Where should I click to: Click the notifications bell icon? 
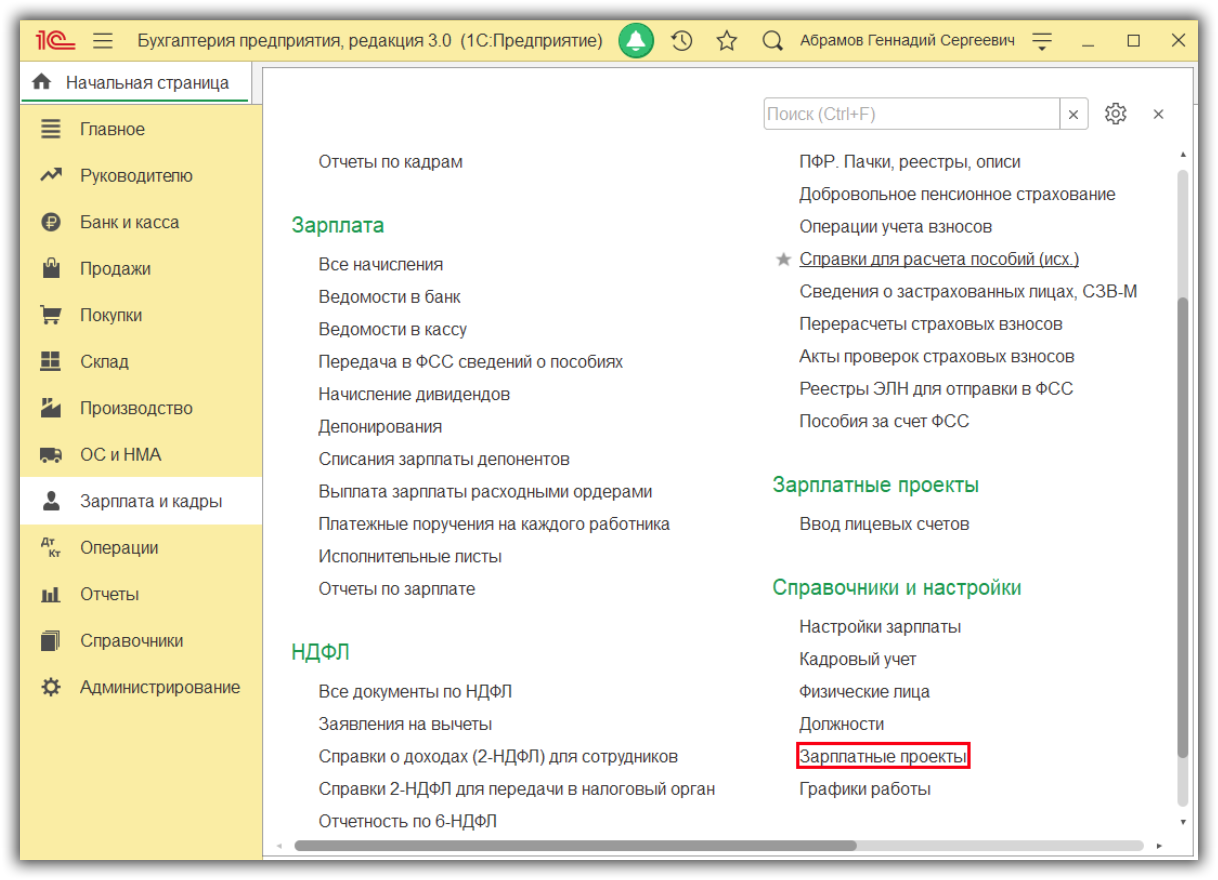[x=636, y=41]
